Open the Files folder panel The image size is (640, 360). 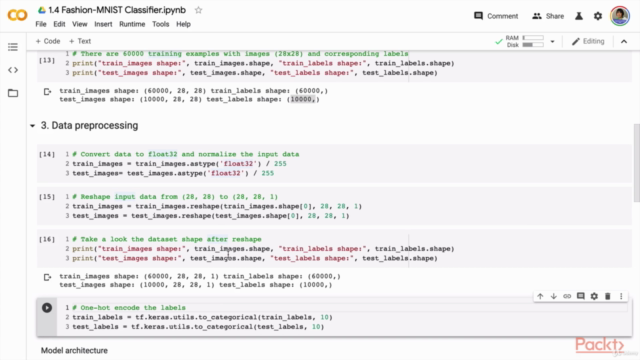coord(13,93)
